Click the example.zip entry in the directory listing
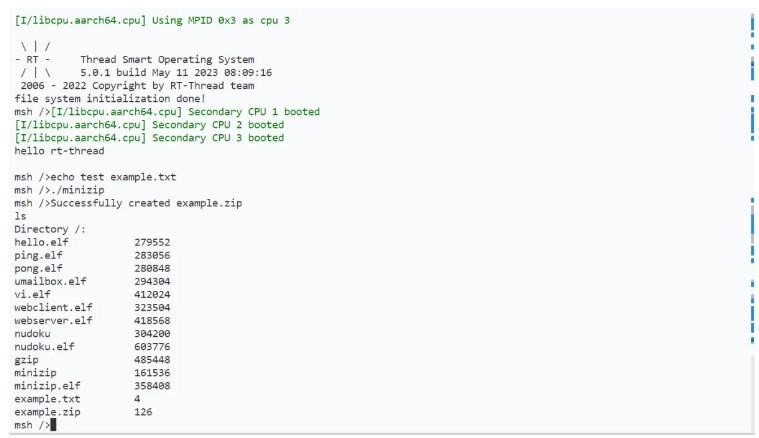Viewport: 759px width, 438px height. pyautogui.click(x=47, y=412)
